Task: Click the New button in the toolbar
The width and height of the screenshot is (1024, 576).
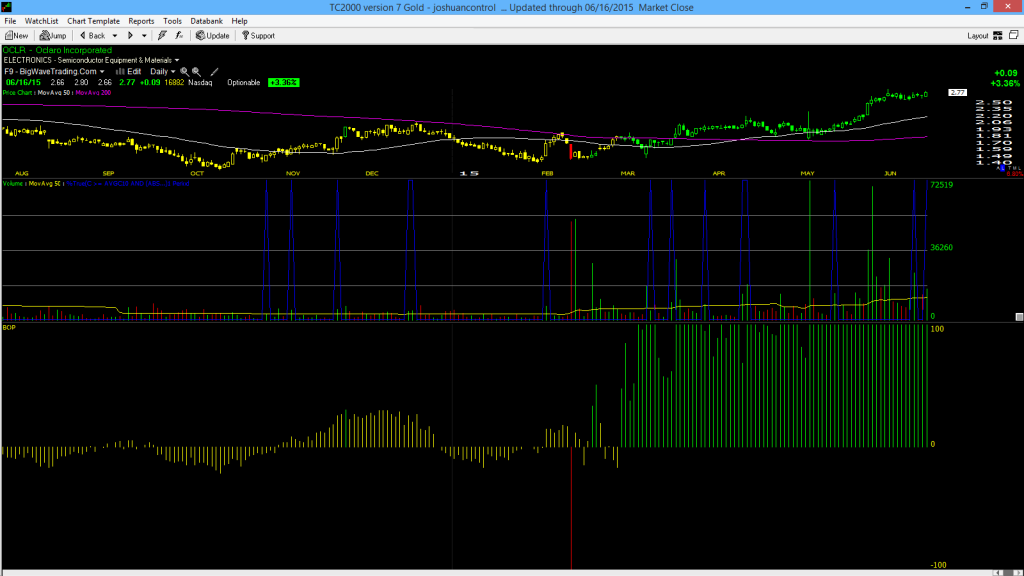Action: click(x=16, y=36)
